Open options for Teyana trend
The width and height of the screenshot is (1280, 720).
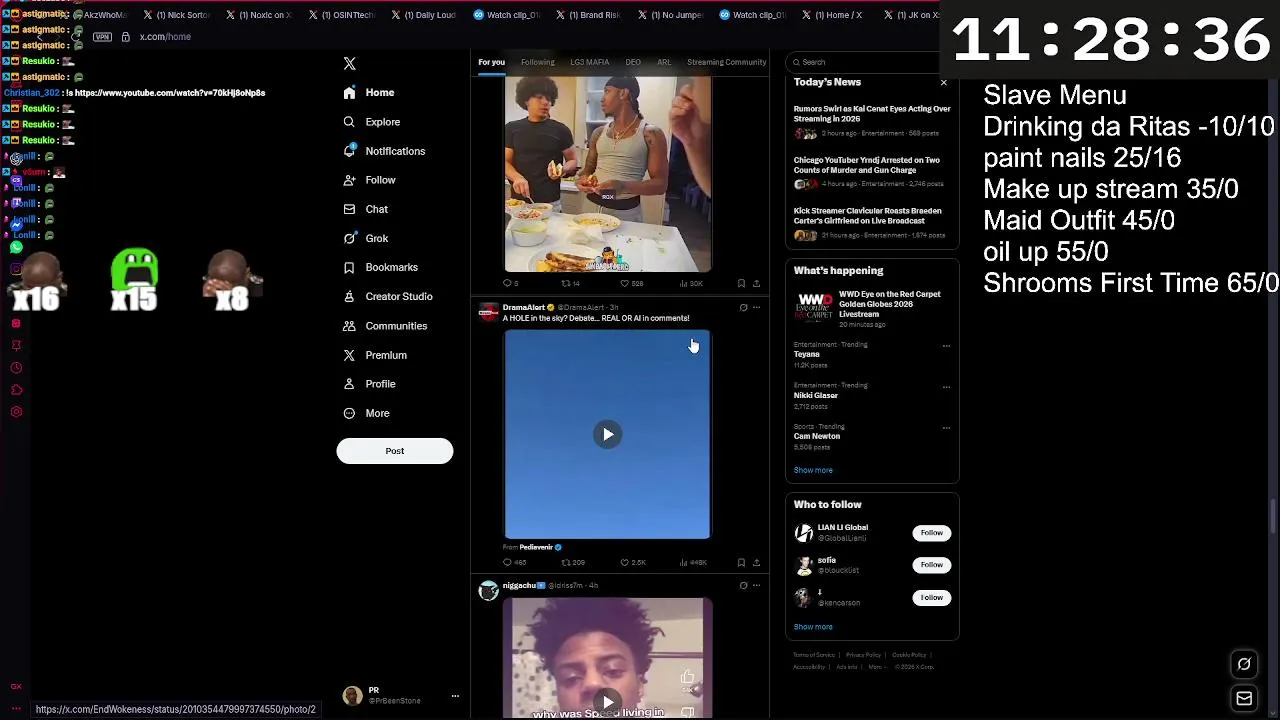(946, 346)
